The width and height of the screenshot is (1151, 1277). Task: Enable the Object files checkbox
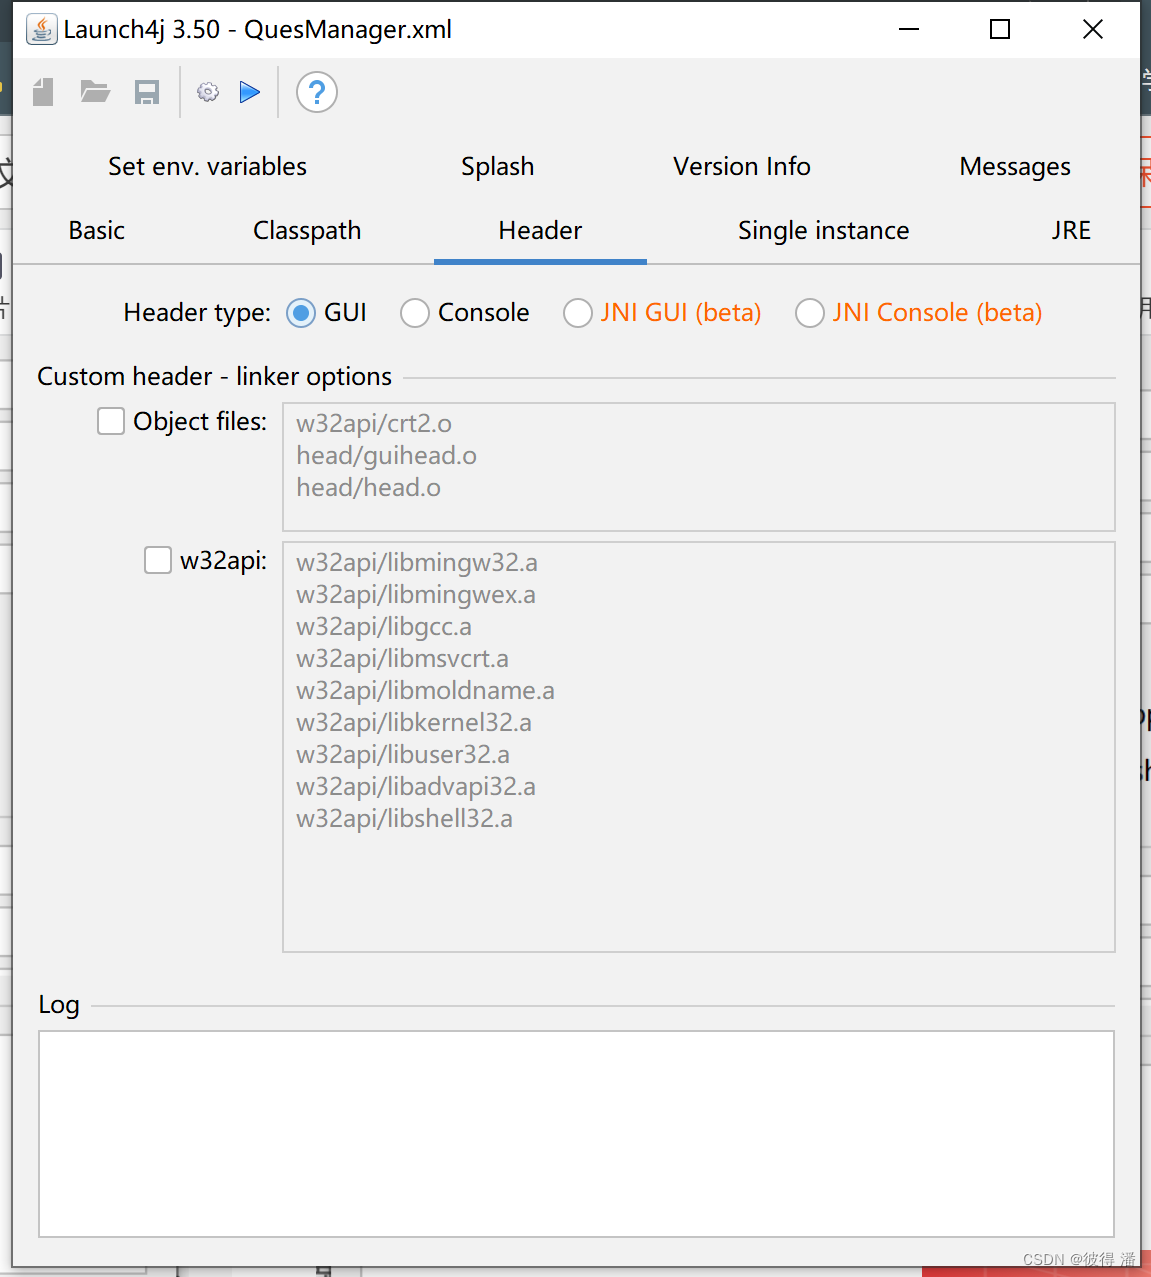pos(111,421)
